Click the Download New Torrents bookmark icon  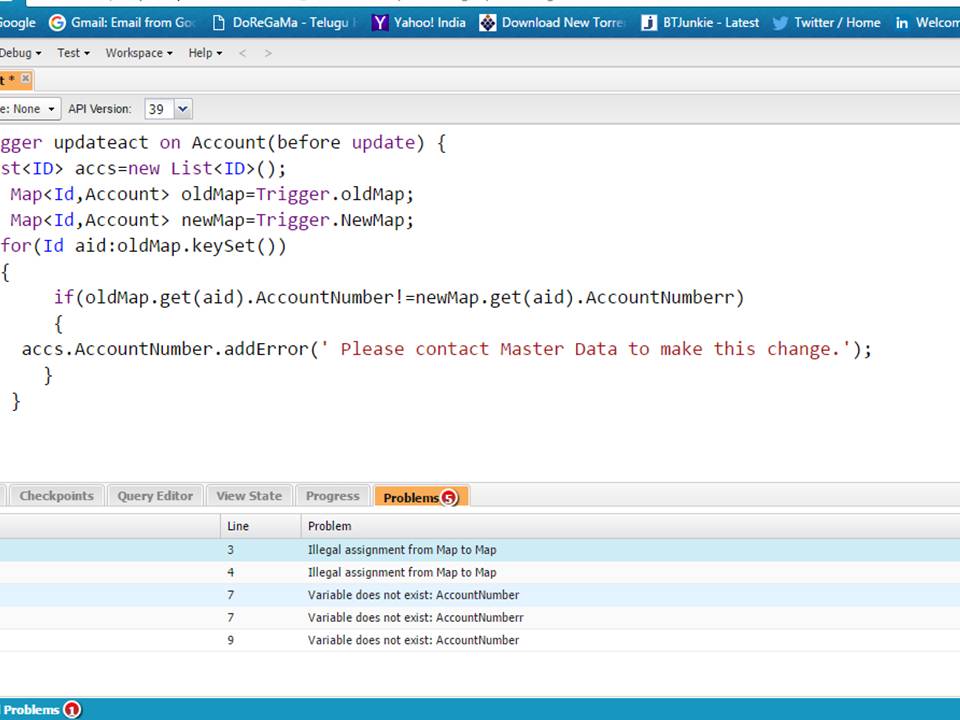[x=488, y=22]
